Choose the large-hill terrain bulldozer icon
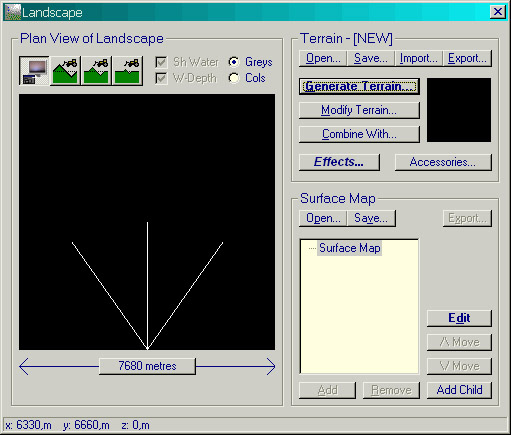Viewport: 511px width, 435px height. click(65, 71)
